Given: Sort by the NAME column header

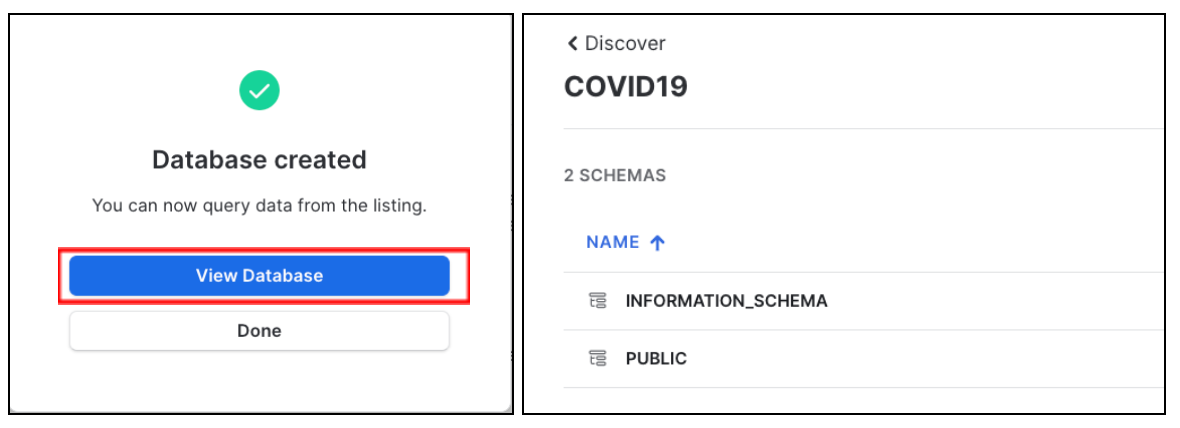Looking at the screenshot, I should pyautogui.click(x=612, y=242).
